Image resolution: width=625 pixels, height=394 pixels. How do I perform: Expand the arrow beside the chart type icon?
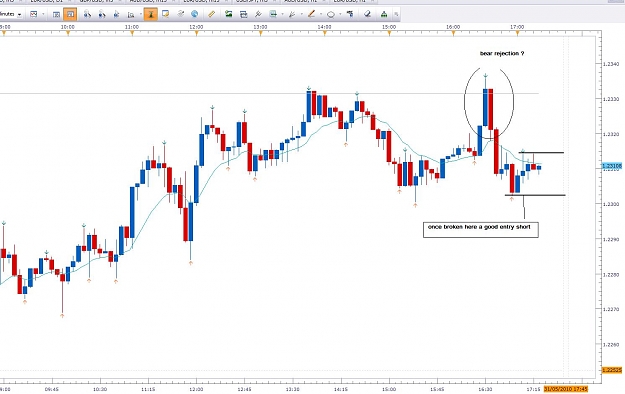[x=43, y=15]
